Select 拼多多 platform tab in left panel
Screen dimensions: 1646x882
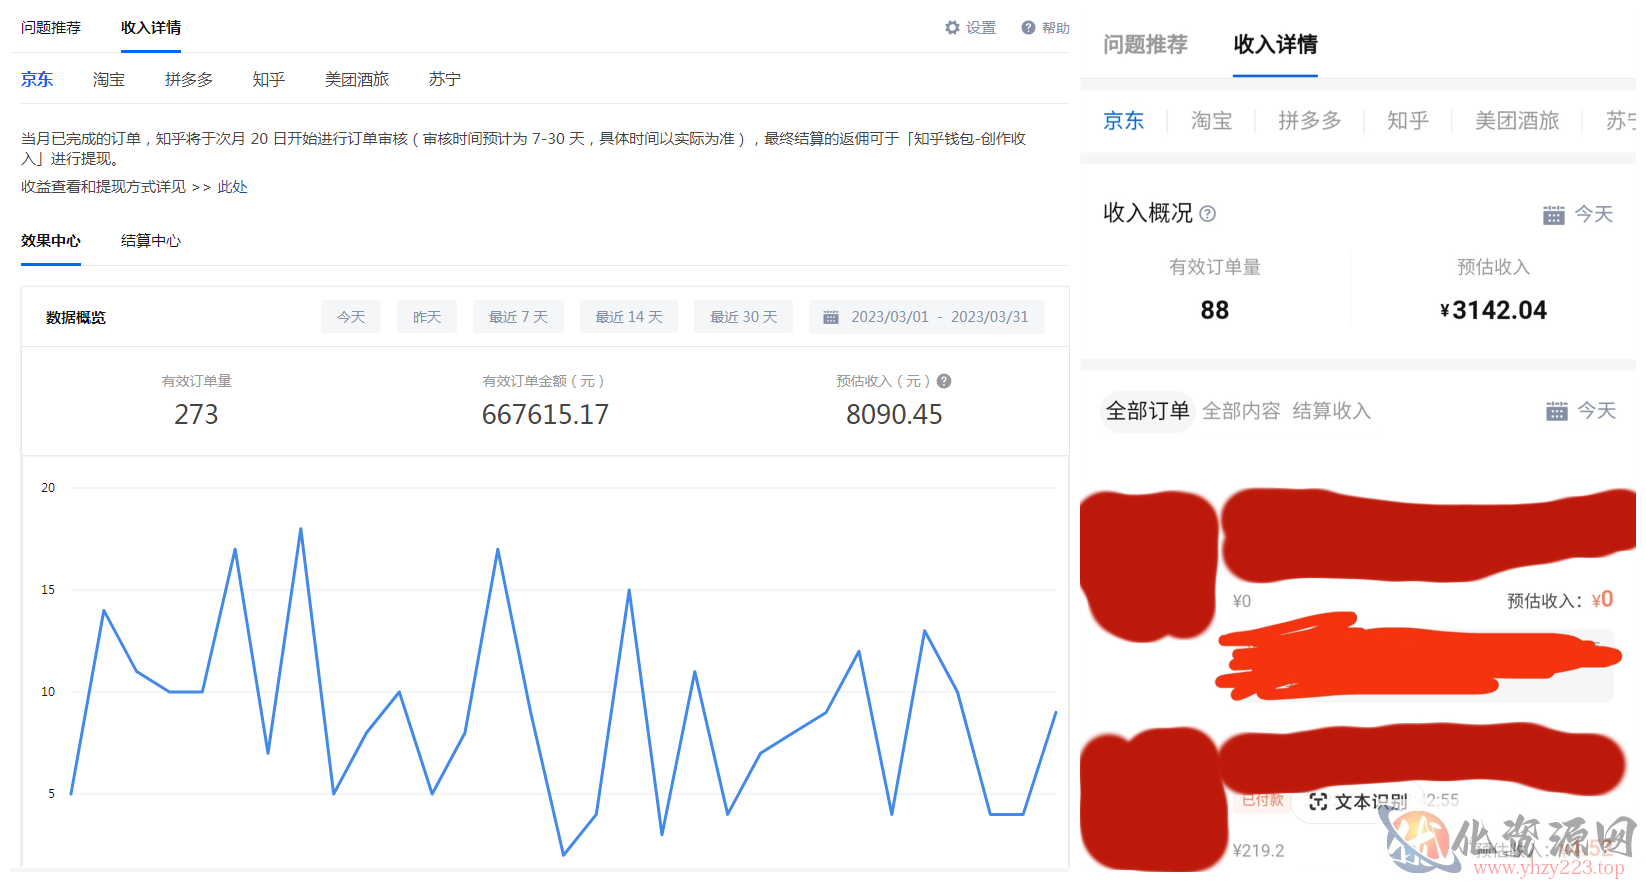[189, 79]
